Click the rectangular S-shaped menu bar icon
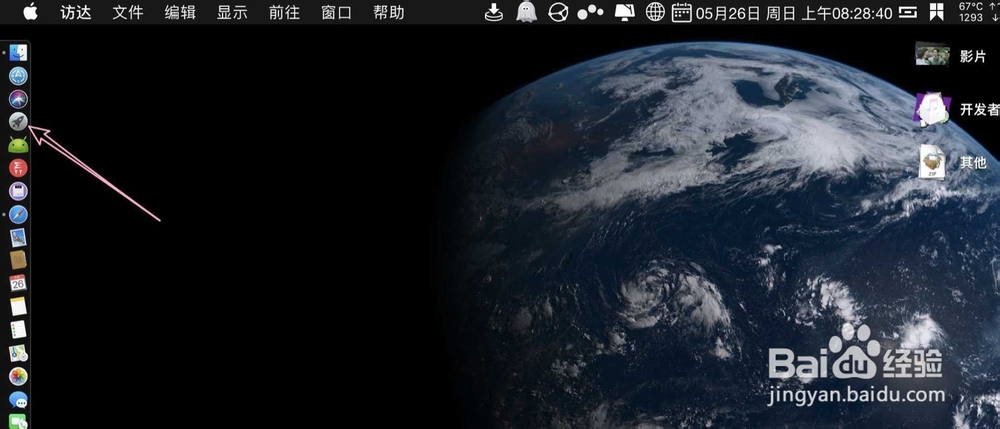 coord(908,12)
